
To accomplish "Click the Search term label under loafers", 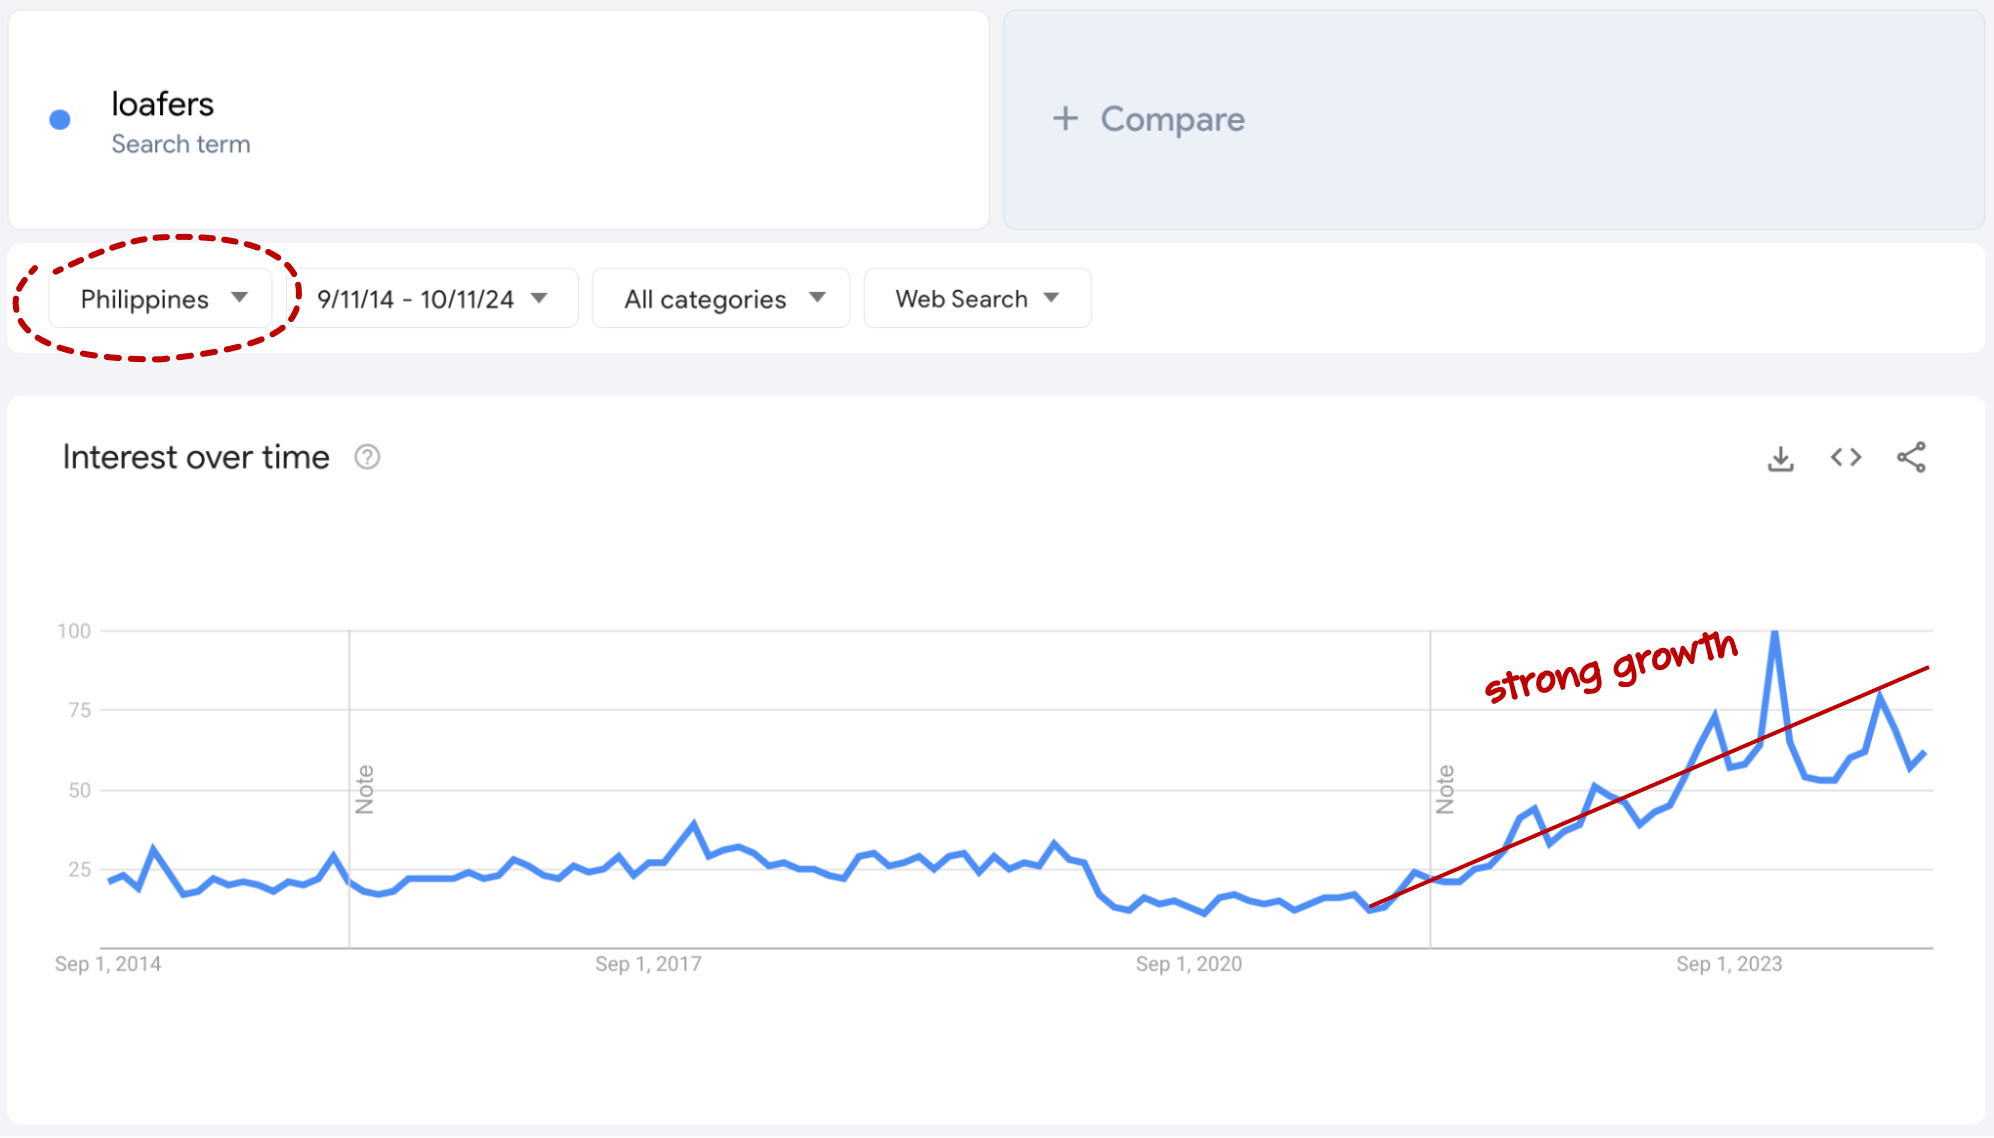I will (181, 144).
